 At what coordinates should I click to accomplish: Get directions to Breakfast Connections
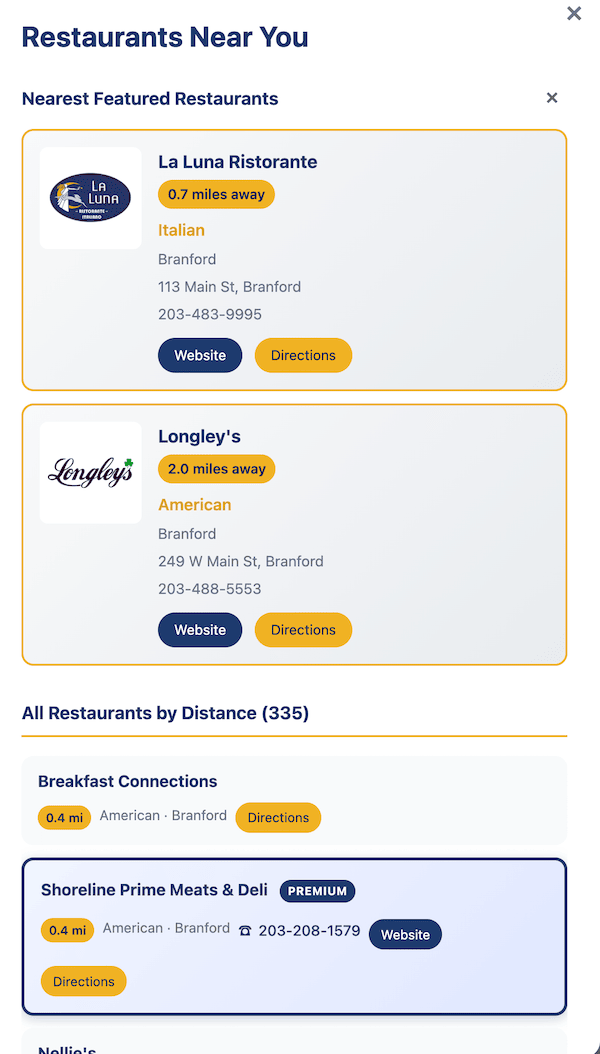[x=278, y=817]
